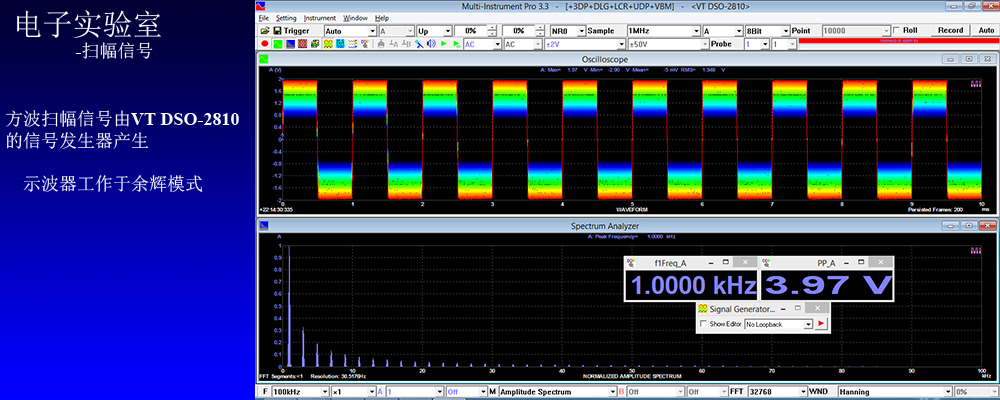The width and height of the screenshot is (1000, 400).
Task: Click the Signal Generator window title icon
Action: [x=703, y=309]
